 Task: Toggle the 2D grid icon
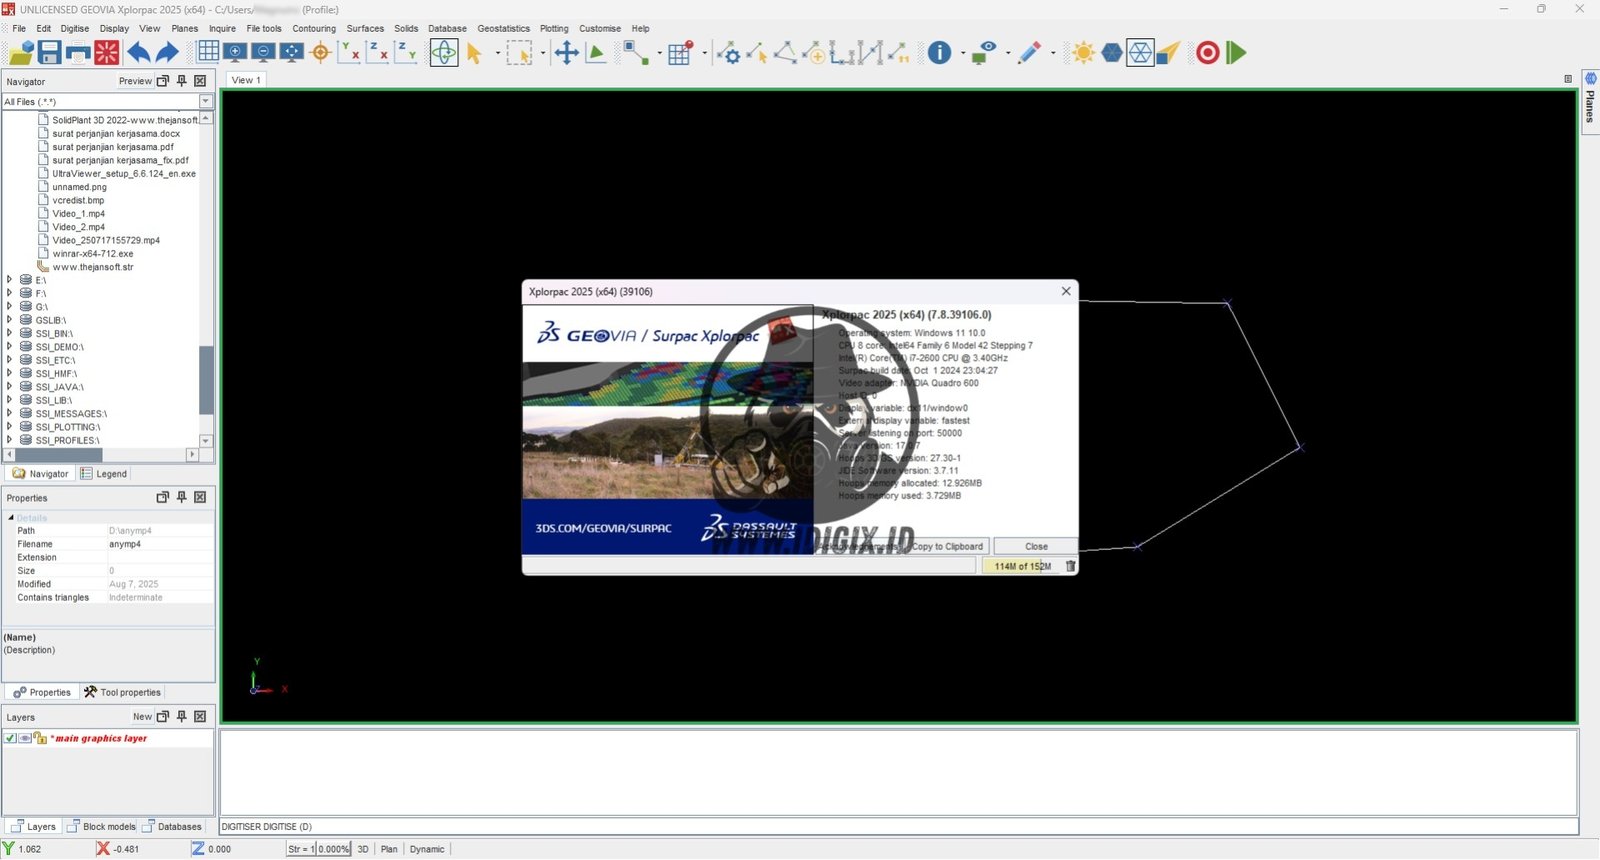208,52
